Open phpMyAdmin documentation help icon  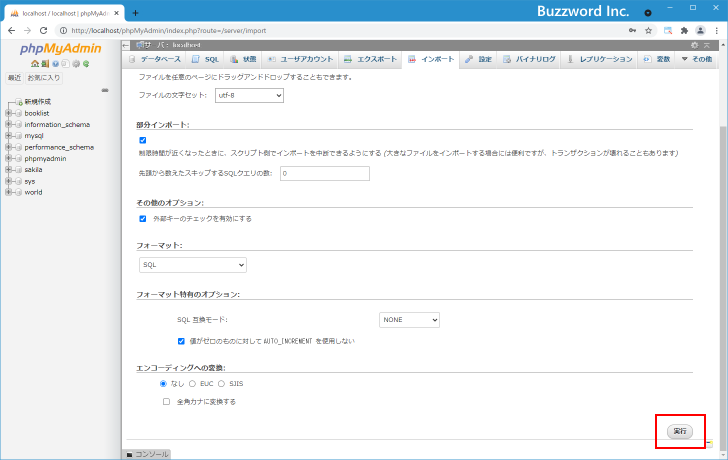pyautogui.click(x=55, y=64)
